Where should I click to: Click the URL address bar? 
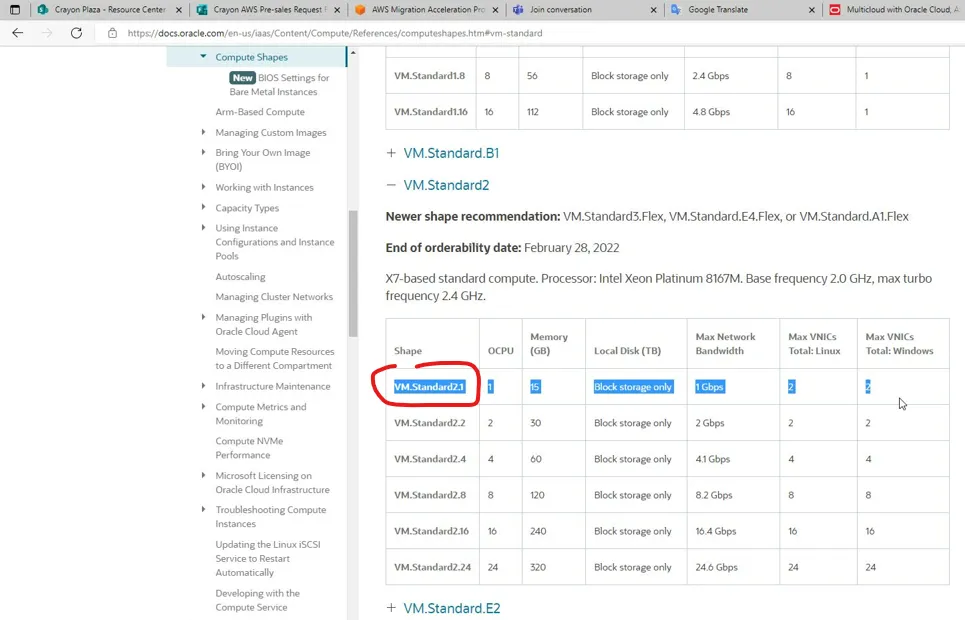(x=335, y=33)
